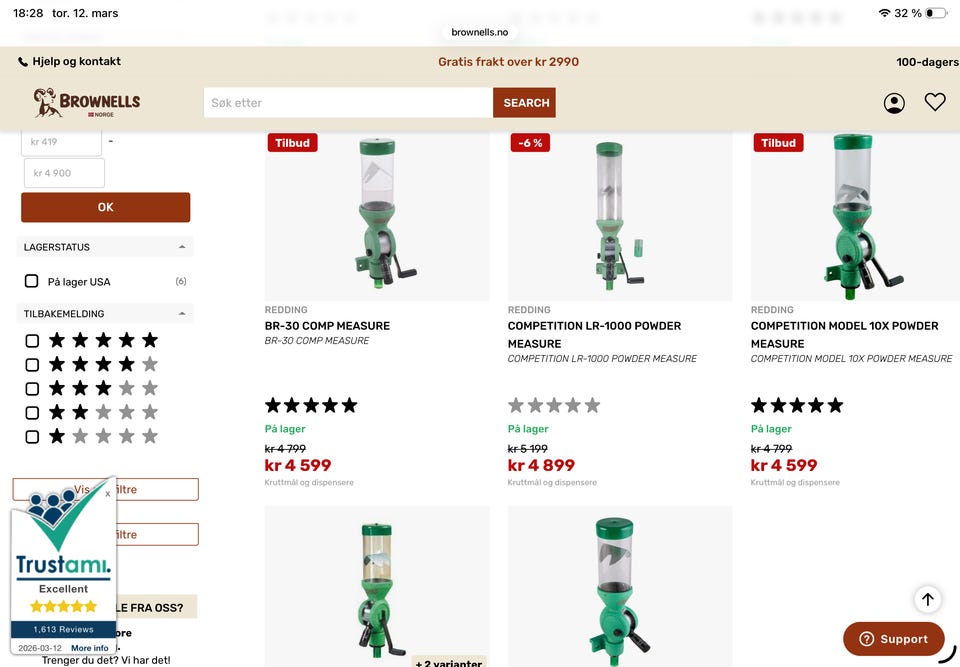Click the scroll-to-top arrow button
Image resolution: width=960 pixels, height=667 pixels.
[928, 599]
